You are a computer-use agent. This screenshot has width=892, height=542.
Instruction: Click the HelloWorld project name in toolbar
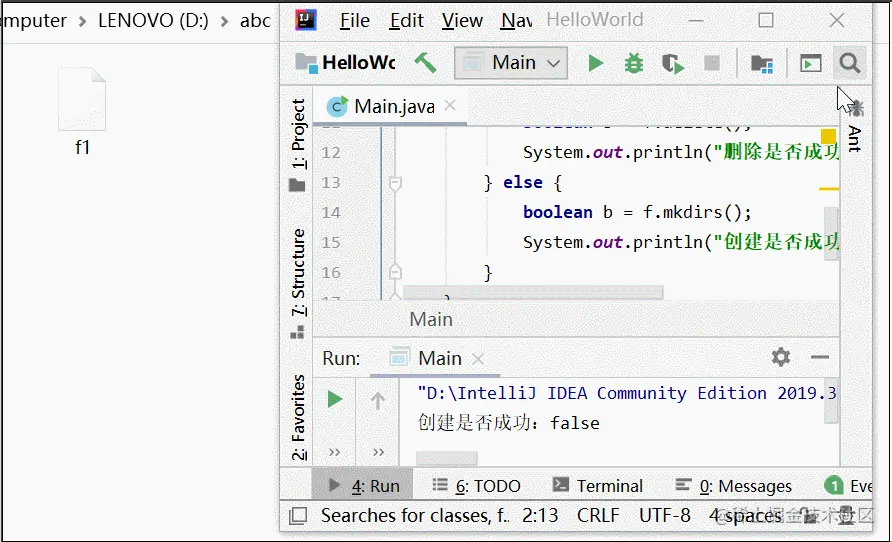point(358,63)
